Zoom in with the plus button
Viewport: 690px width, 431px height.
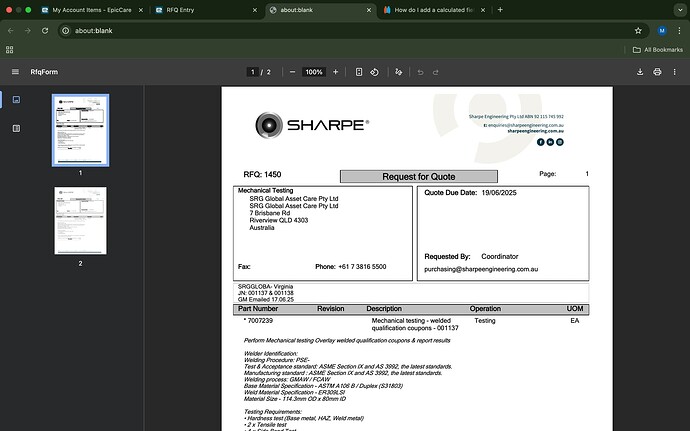[x=335, y=72]
